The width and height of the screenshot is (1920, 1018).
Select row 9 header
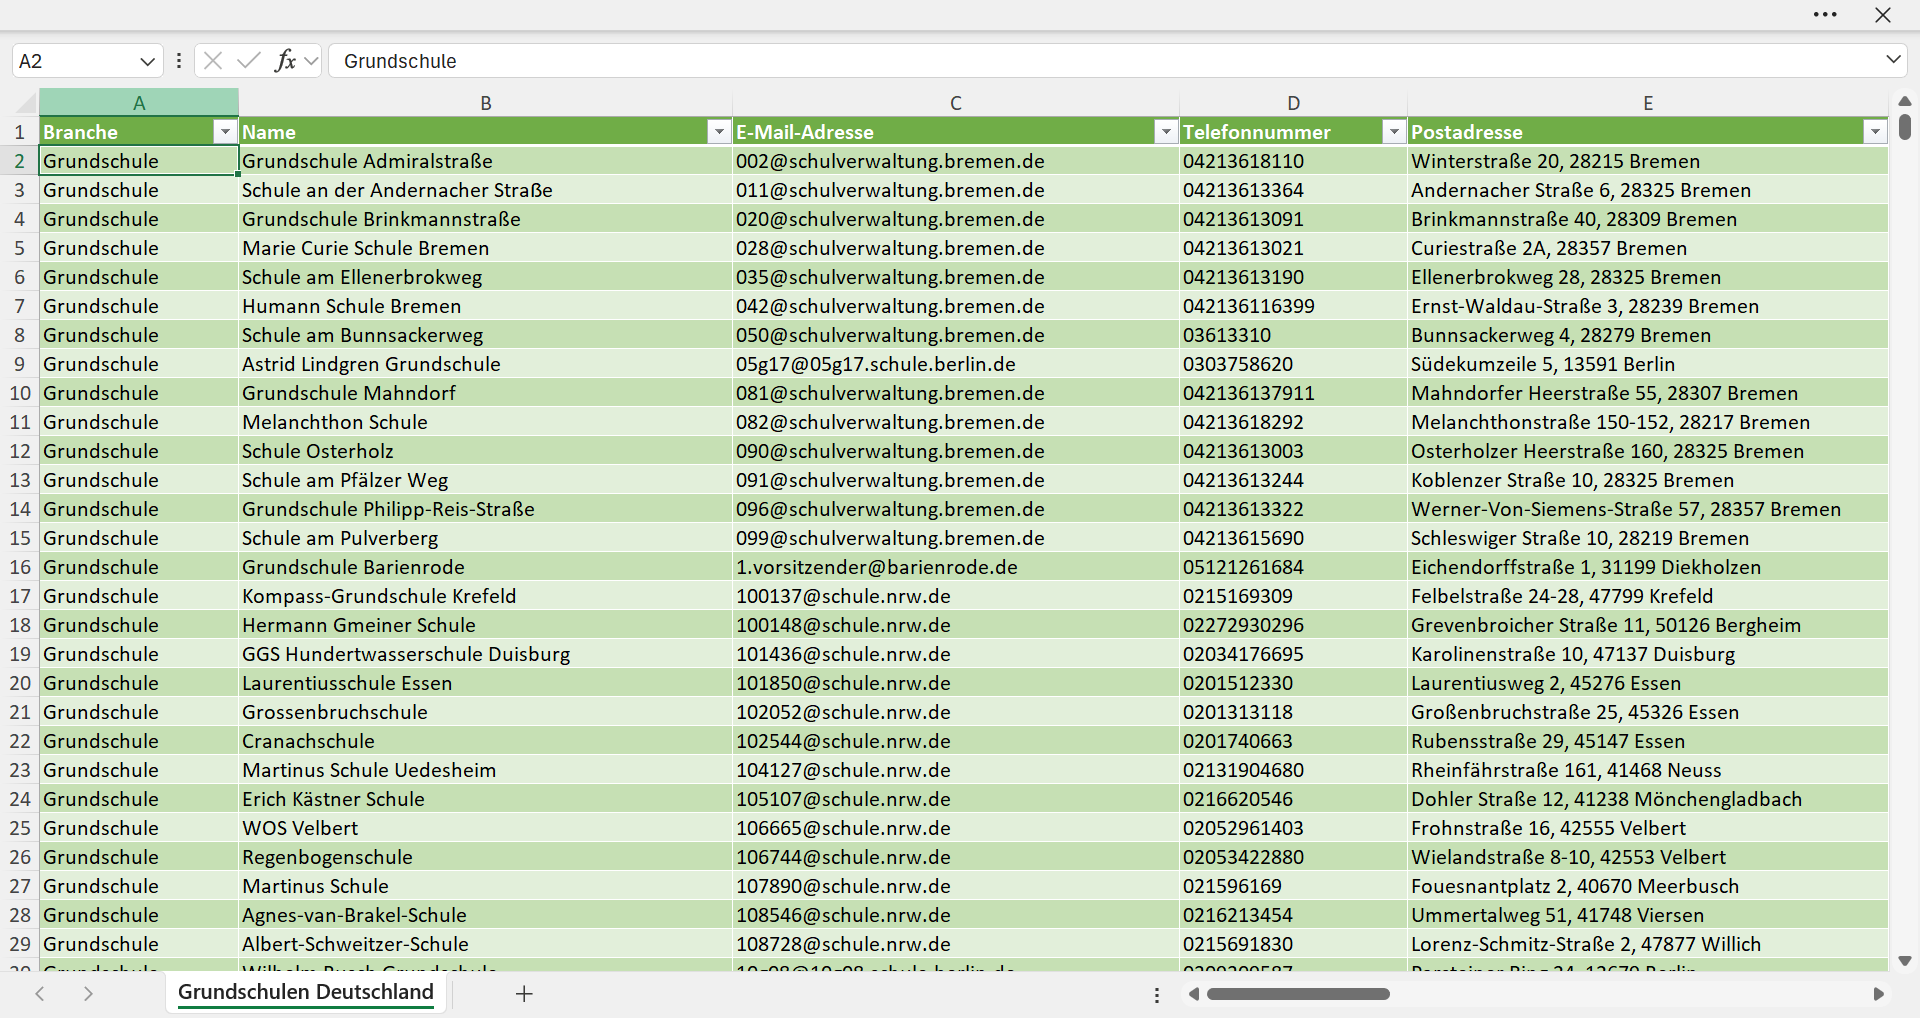click(x=19, y=364)
